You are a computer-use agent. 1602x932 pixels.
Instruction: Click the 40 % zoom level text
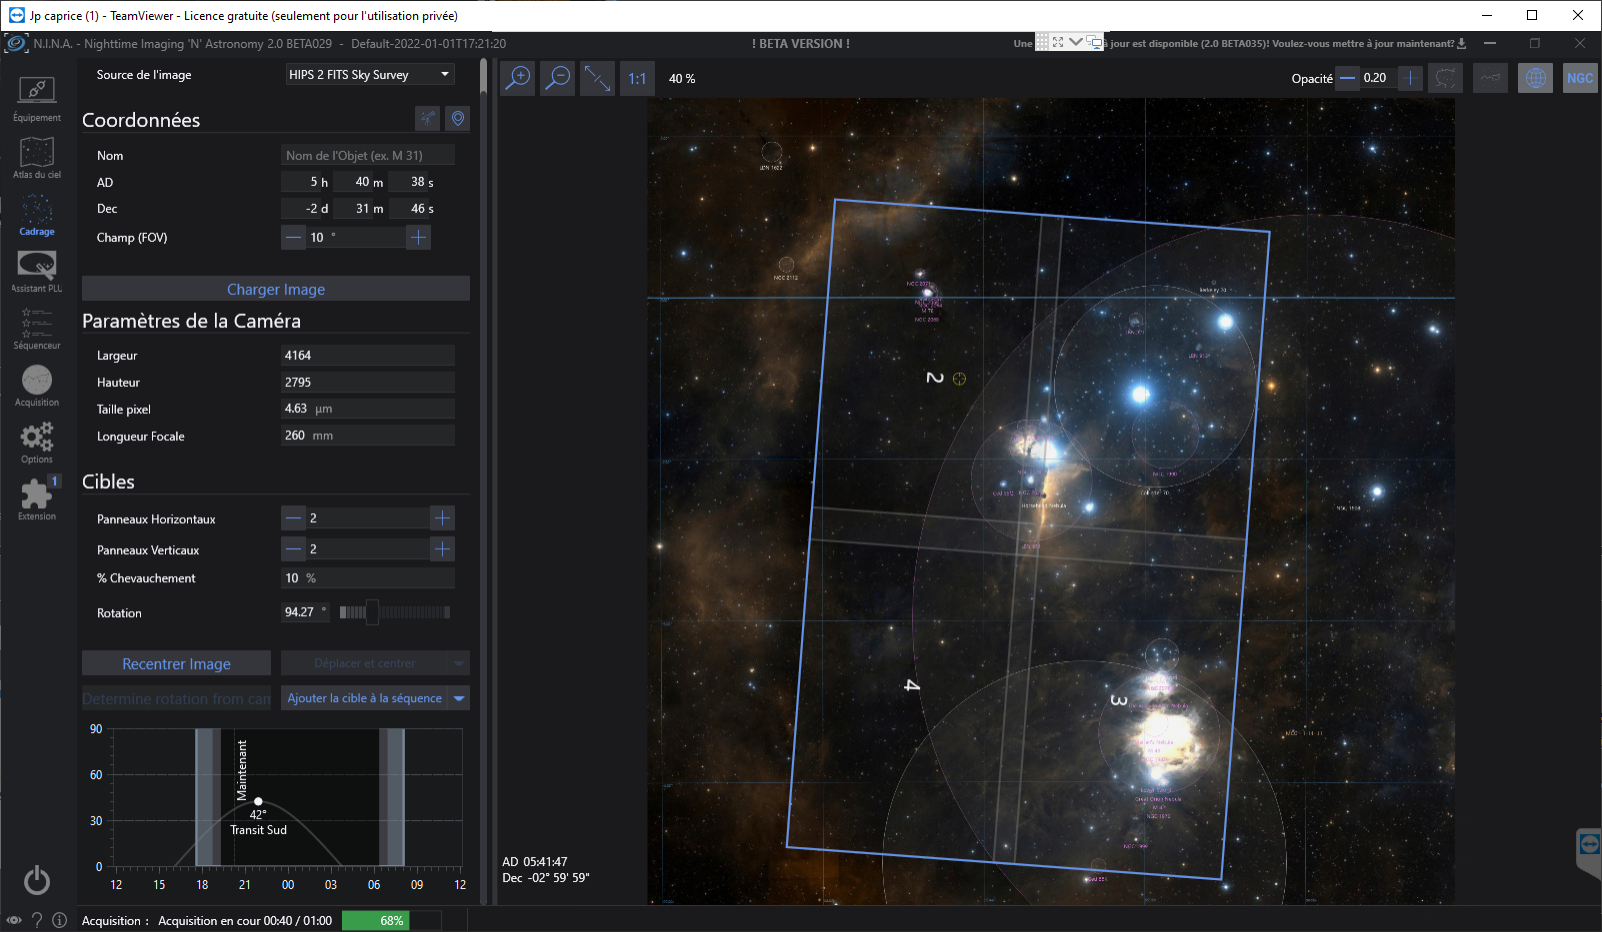point(682,78)
